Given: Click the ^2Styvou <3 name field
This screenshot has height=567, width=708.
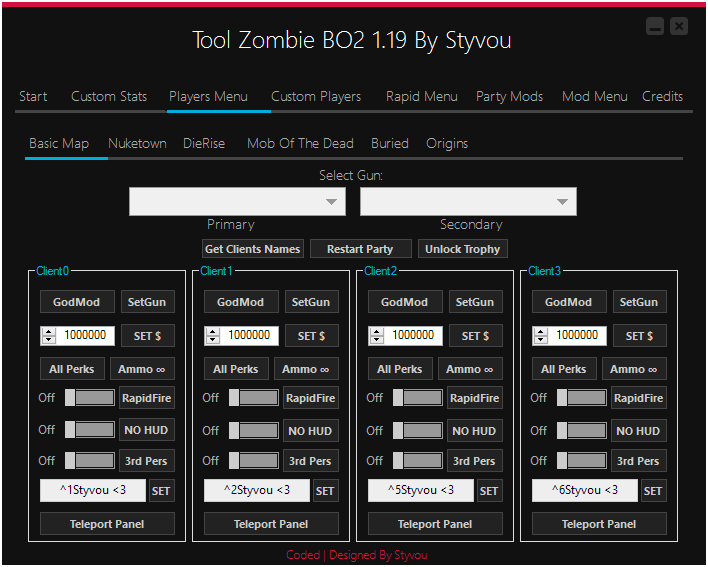Looking at the screenshot, I should 257,490.
